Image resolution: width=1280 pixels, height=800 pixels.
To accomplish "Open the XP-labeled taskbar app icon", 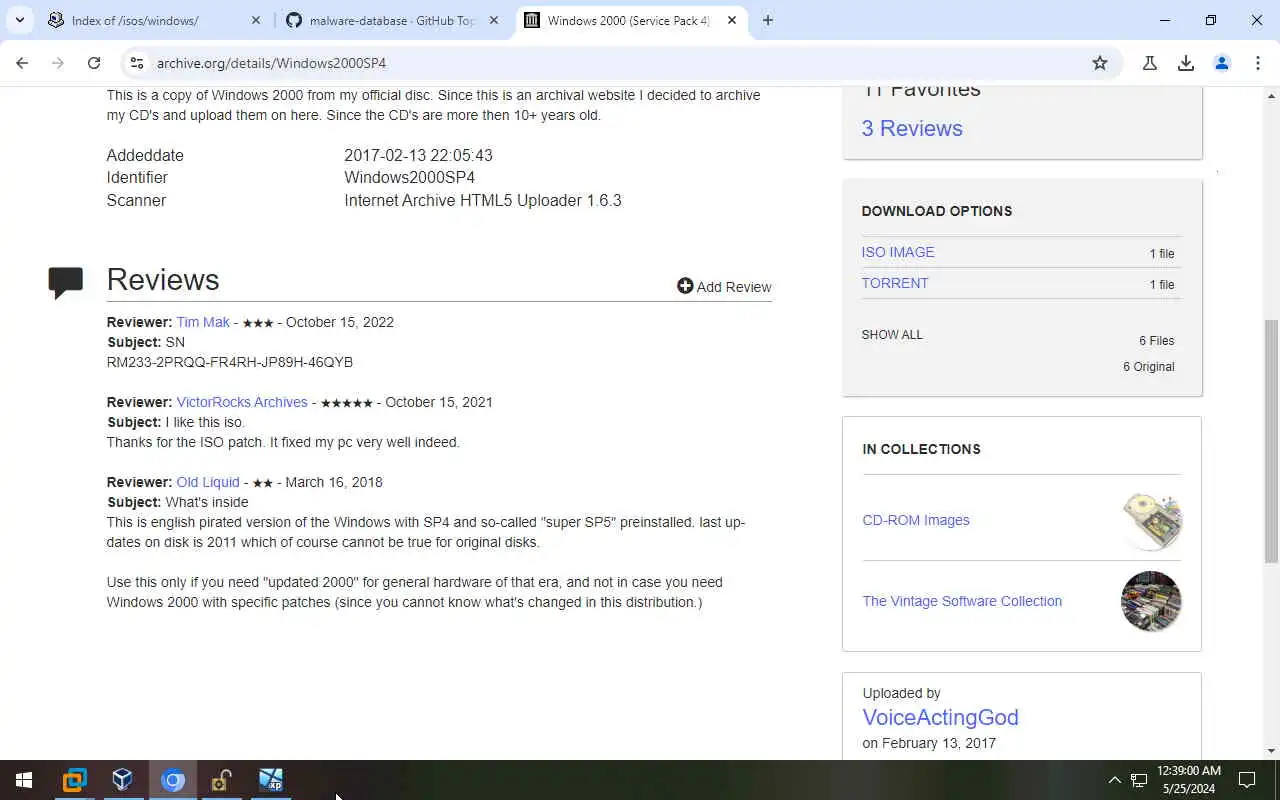I will 271,780.
